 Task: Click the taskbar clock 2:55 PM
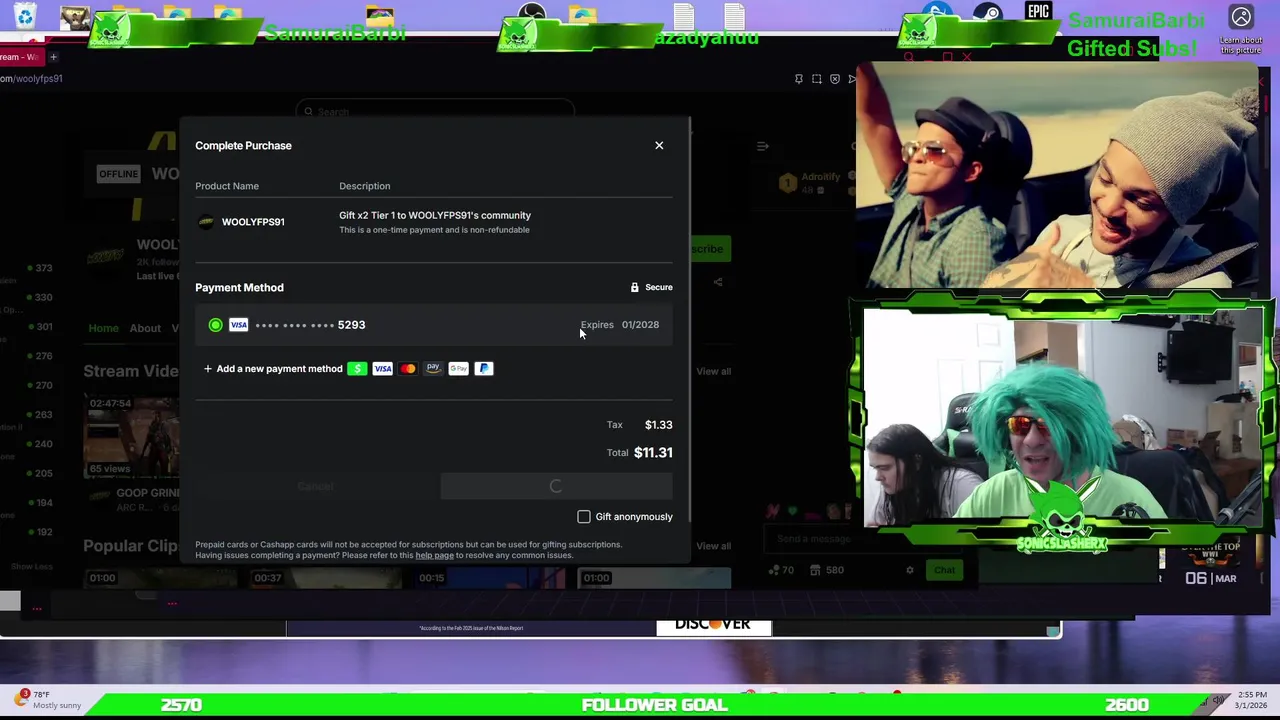(1251, 694)
